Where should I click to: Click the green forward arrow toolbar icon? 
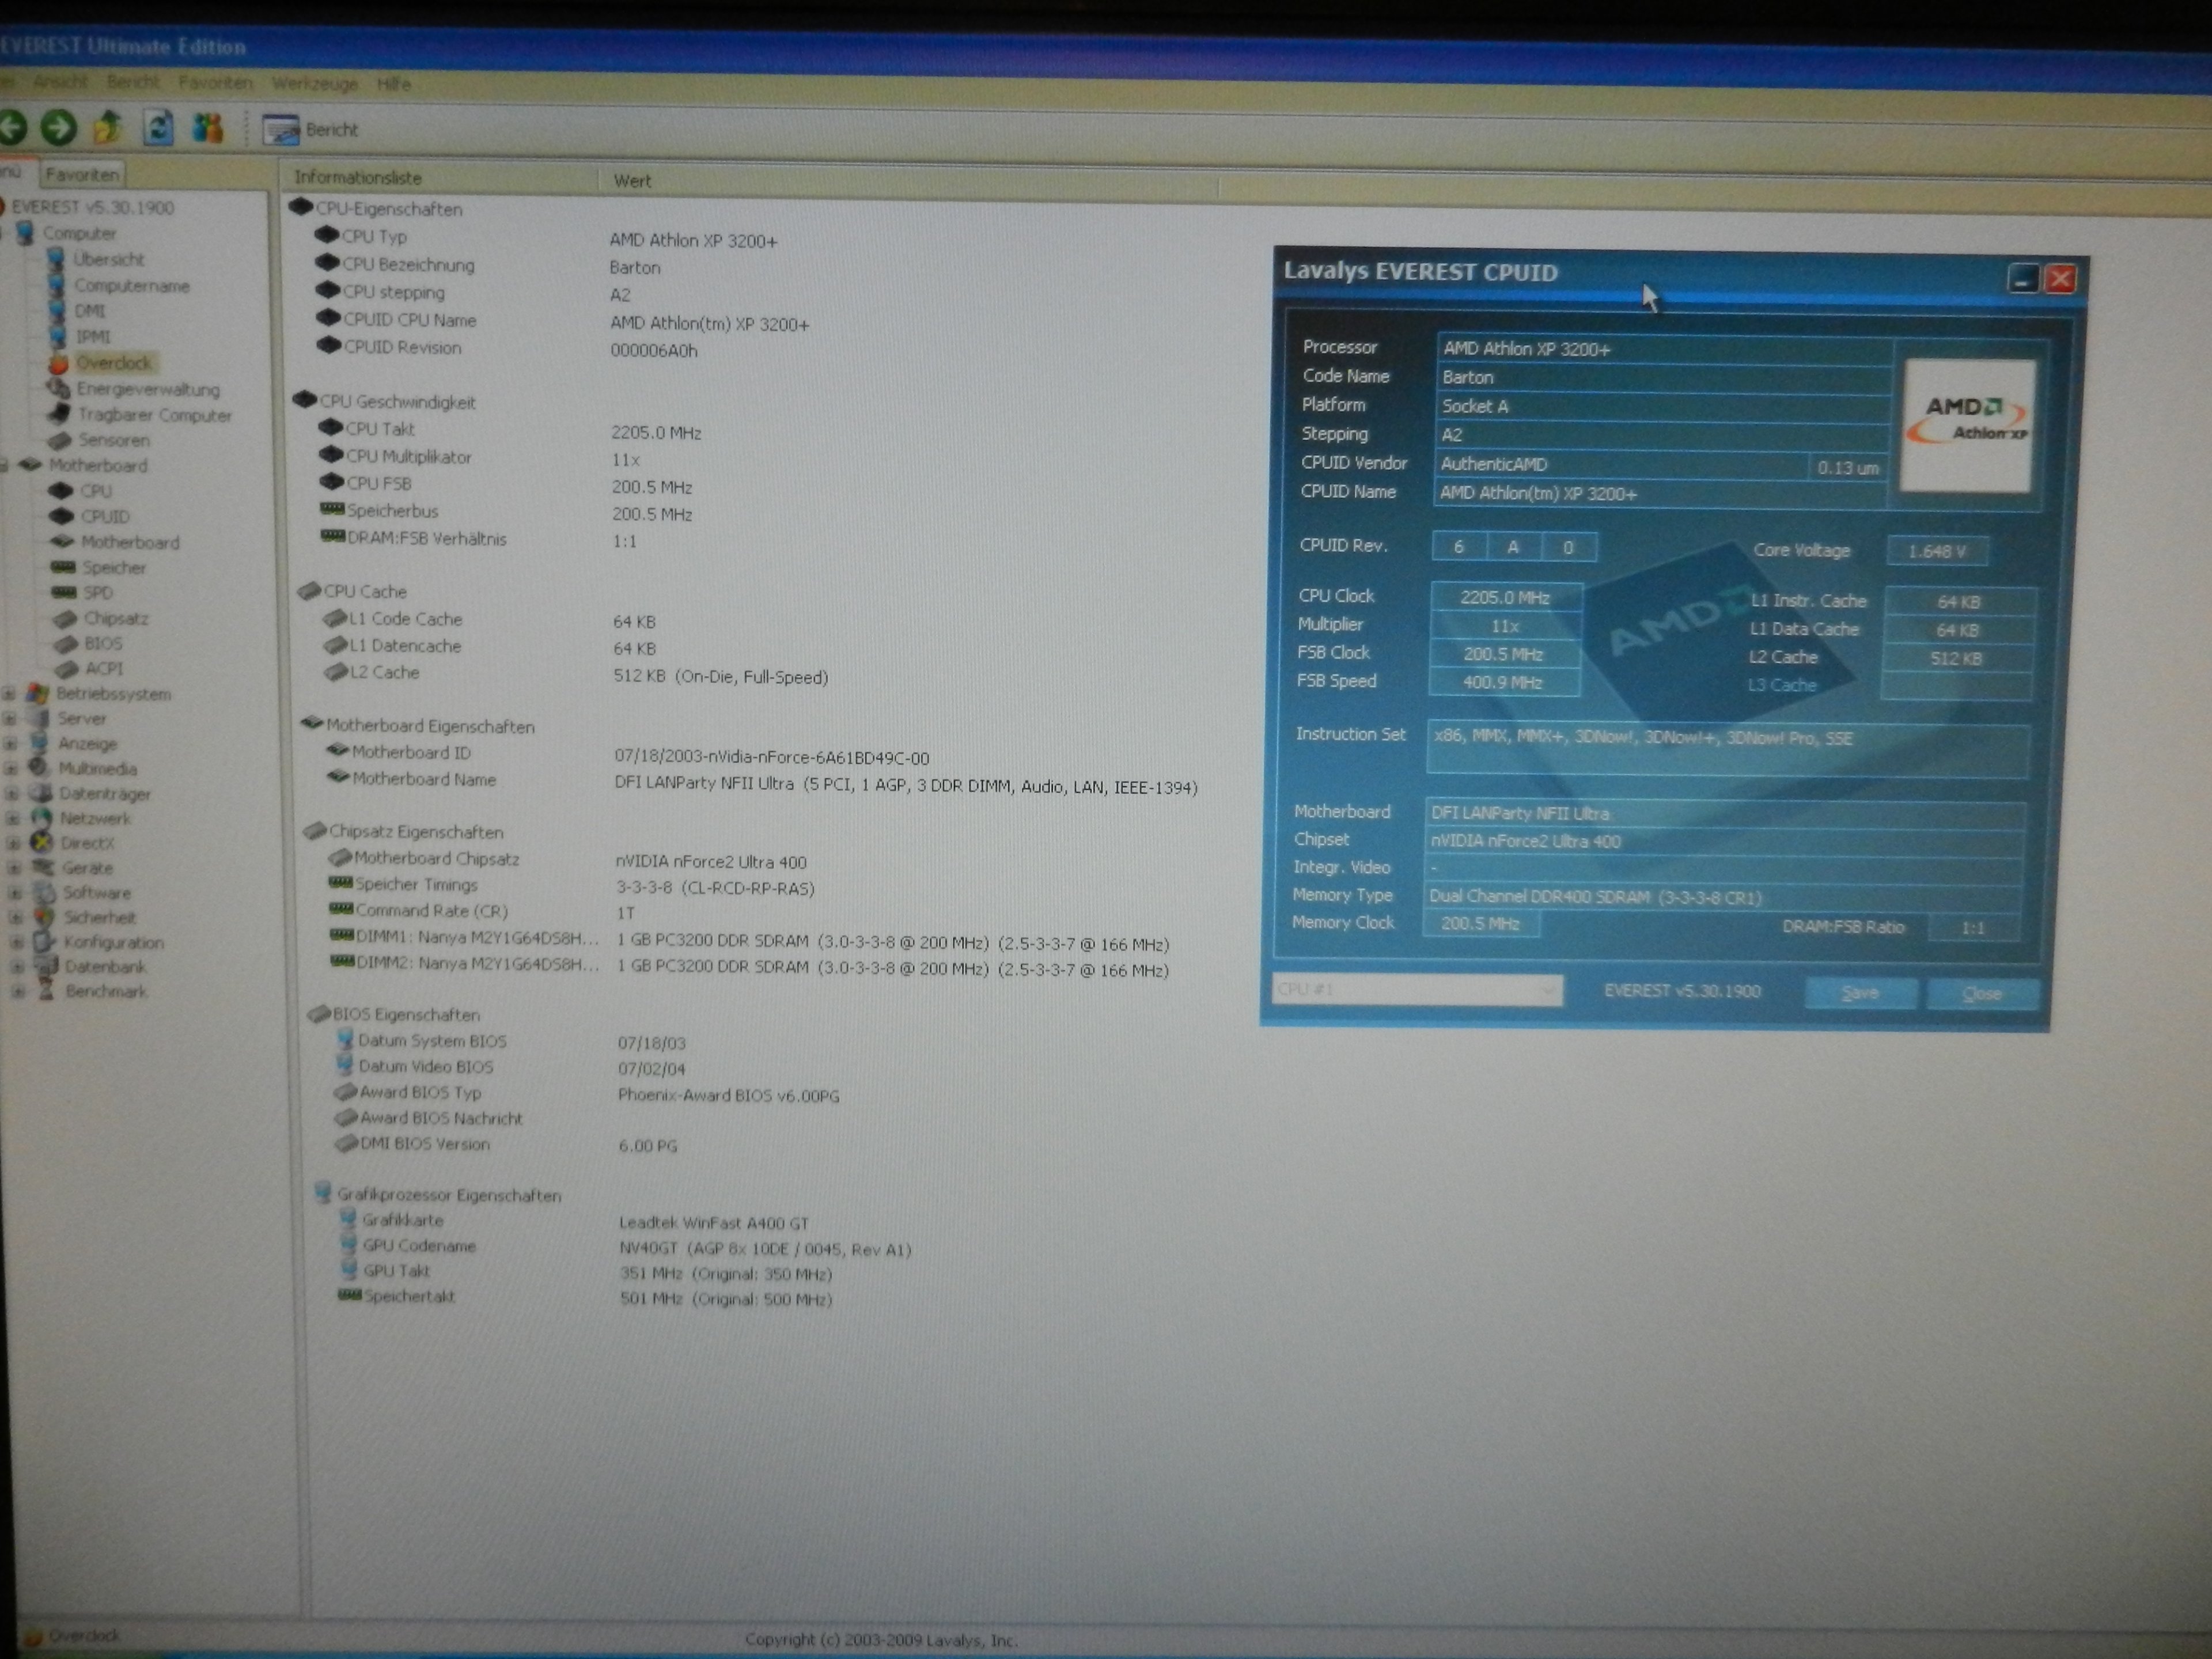click(x=58, y=127)
